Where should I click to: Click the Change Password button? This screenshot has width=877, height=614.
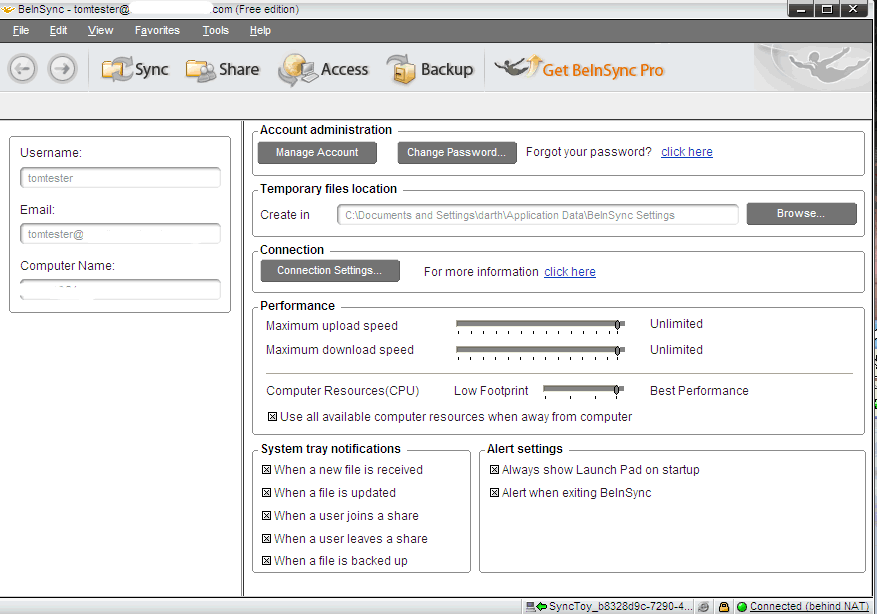(456, 152)
